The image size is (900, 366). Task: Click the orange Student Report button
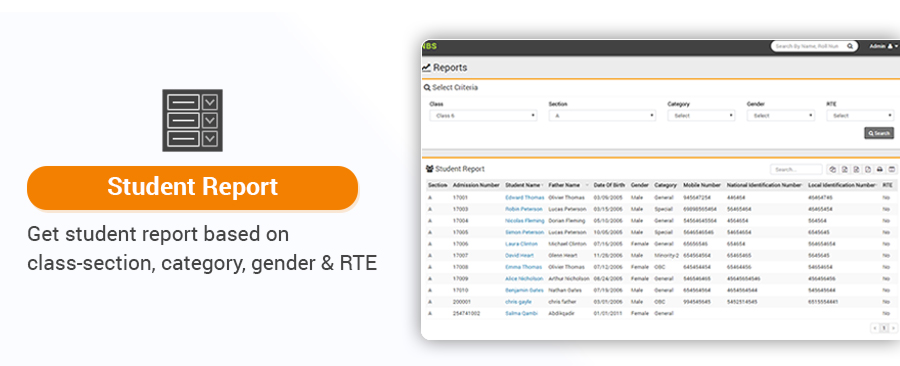click(192, 188)
